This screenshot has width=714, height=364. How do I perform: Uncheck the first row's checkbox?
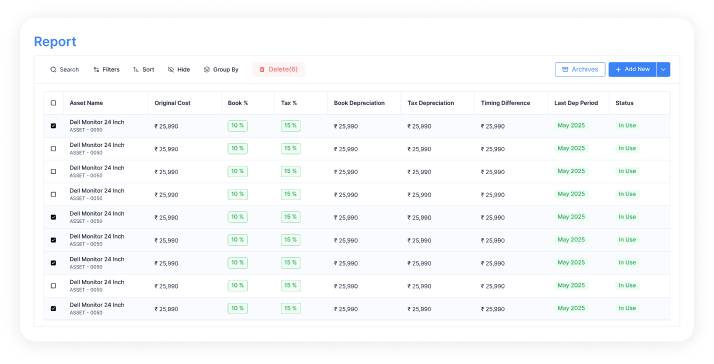pyautogui.click(x=53, y=126)
